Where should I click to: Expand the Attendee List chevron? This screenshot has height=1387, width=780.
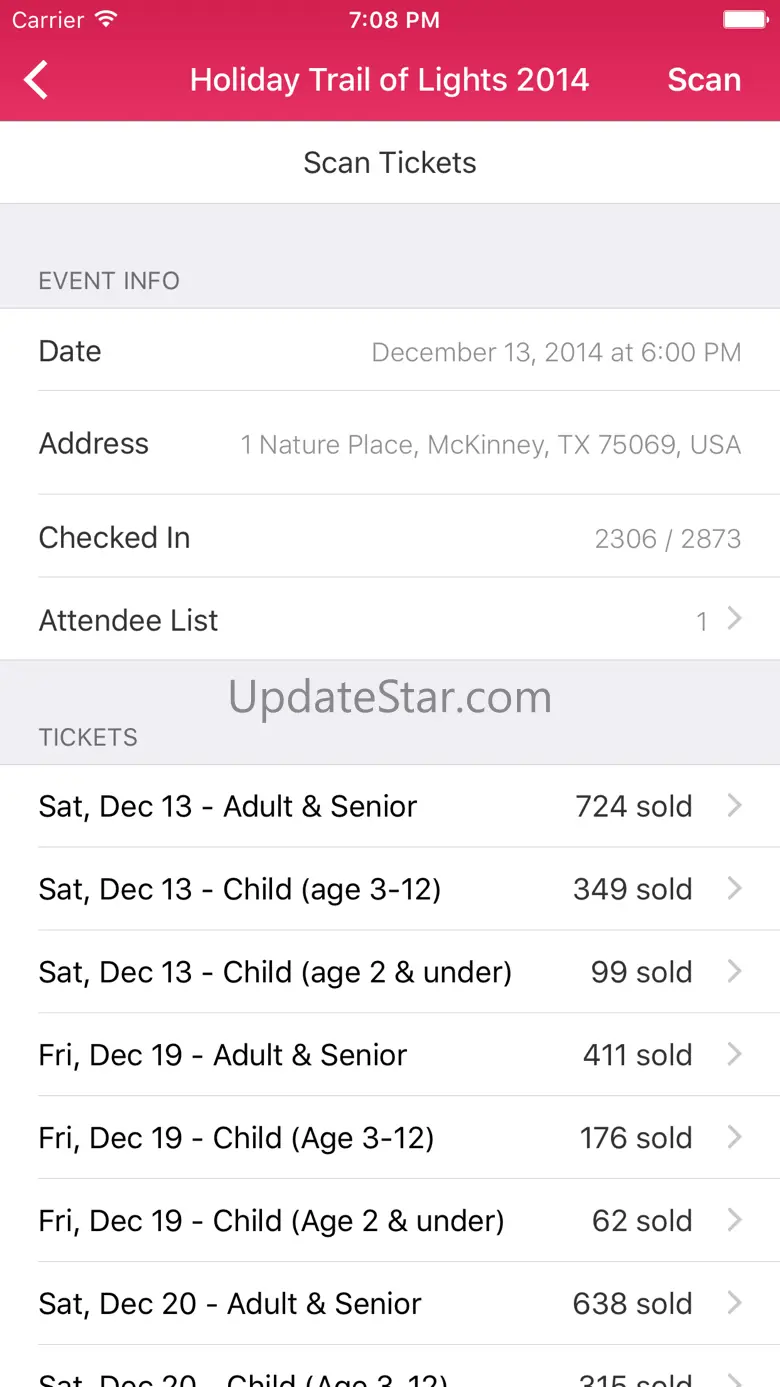(734, 619)
